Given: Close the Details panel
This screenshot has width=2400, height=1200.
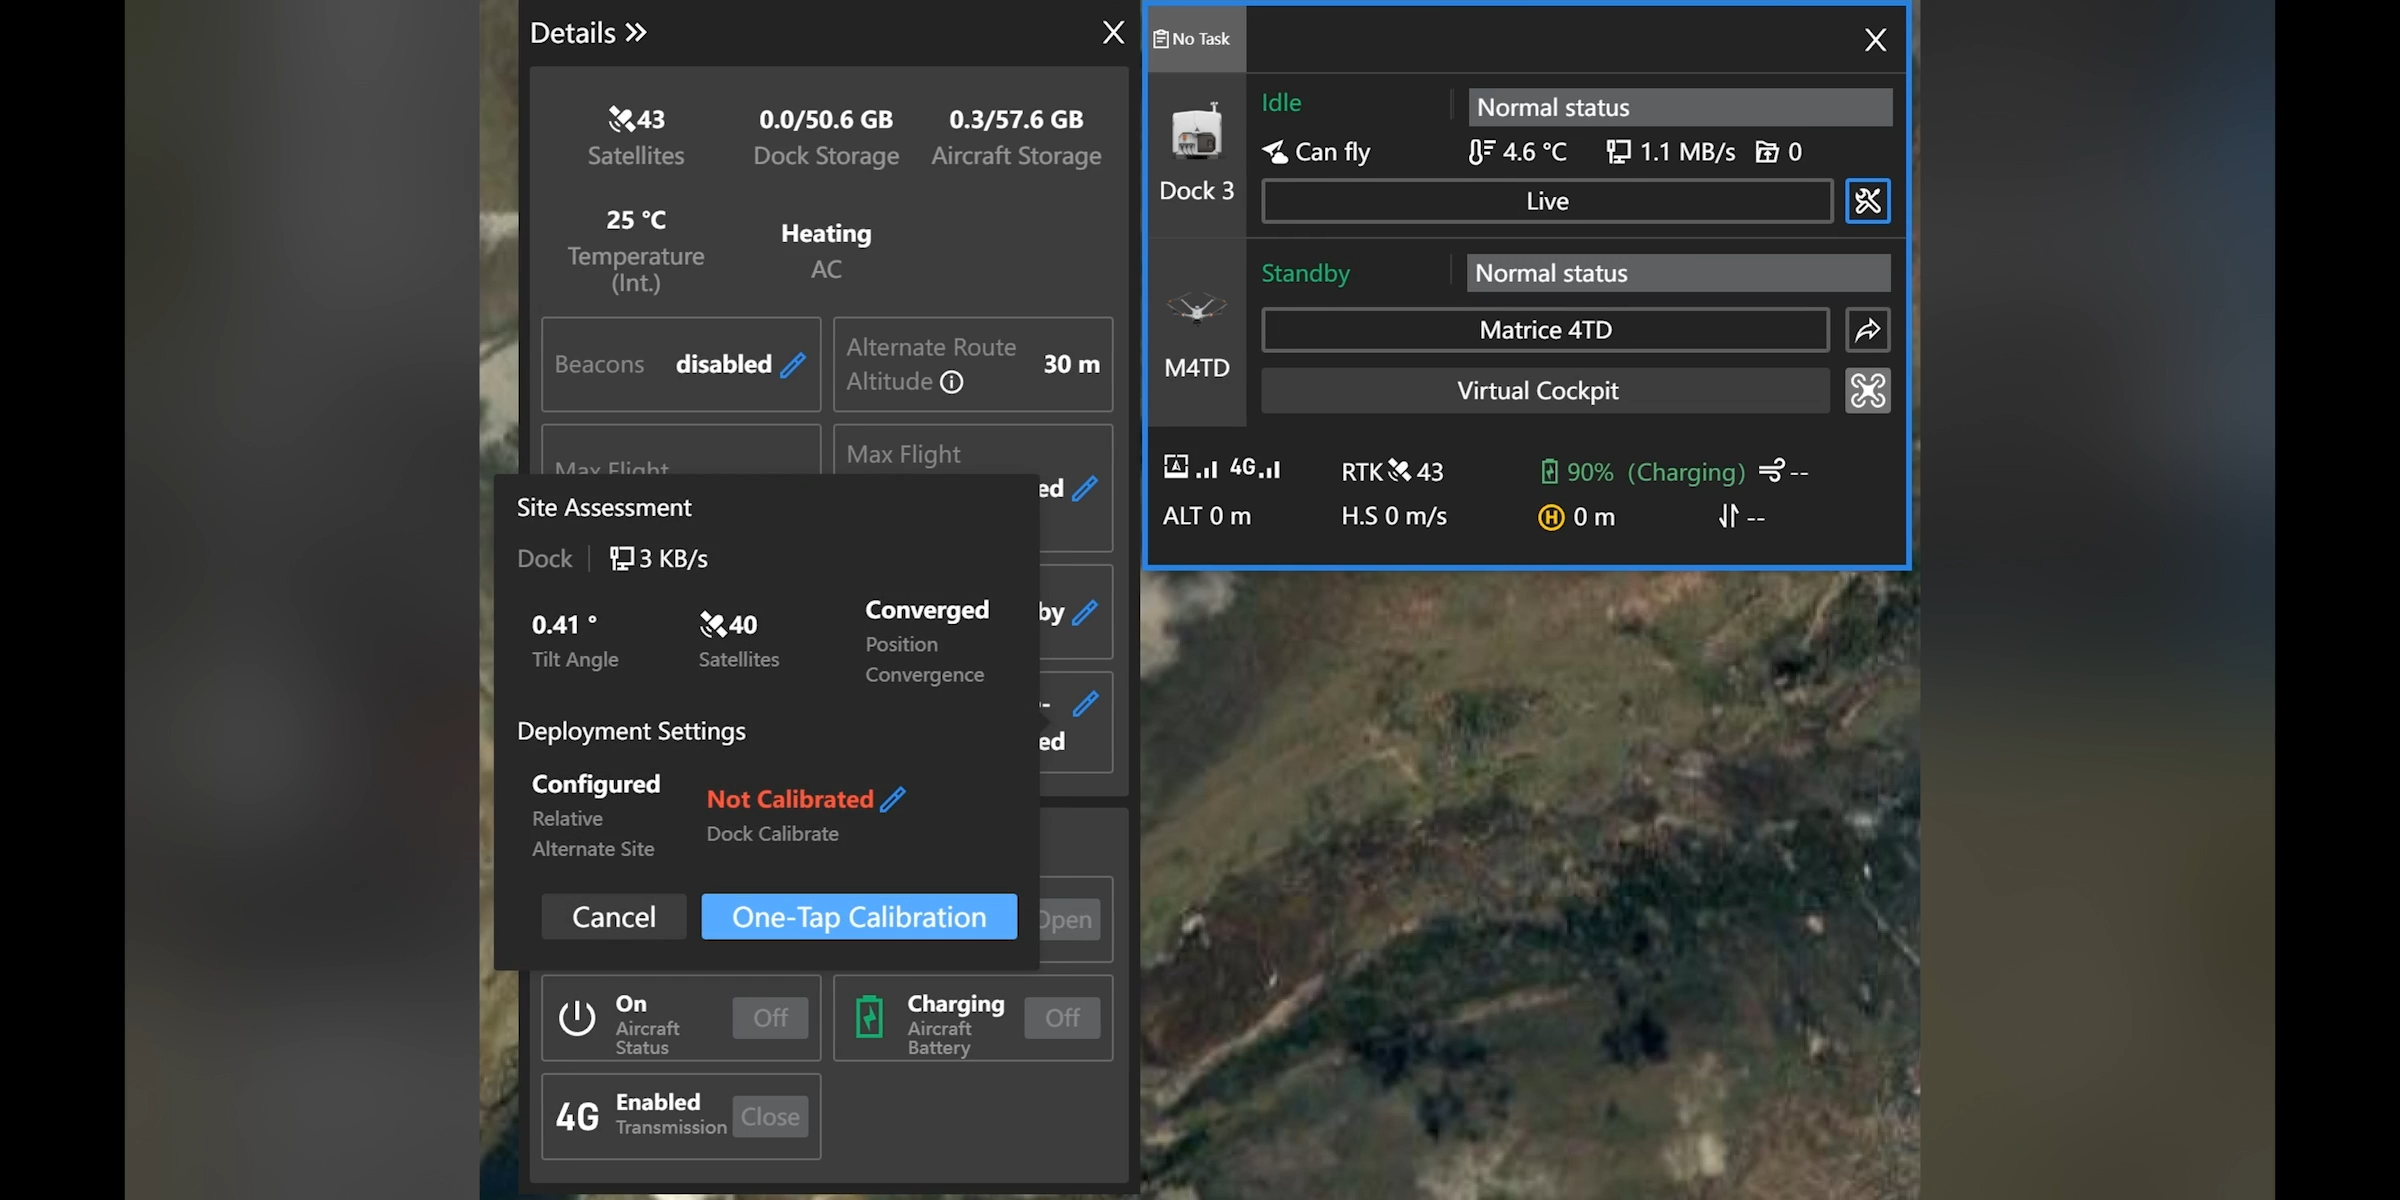Looking at the screenshot, I should pyautogui.click(x=1113, y=33).
